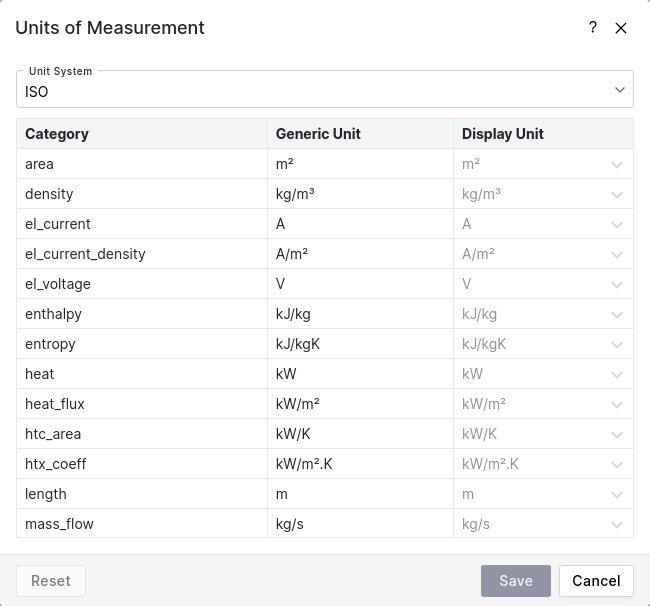Click the Save button
The height and width of the screenshot is (606, 650).
tap(516, 581)
